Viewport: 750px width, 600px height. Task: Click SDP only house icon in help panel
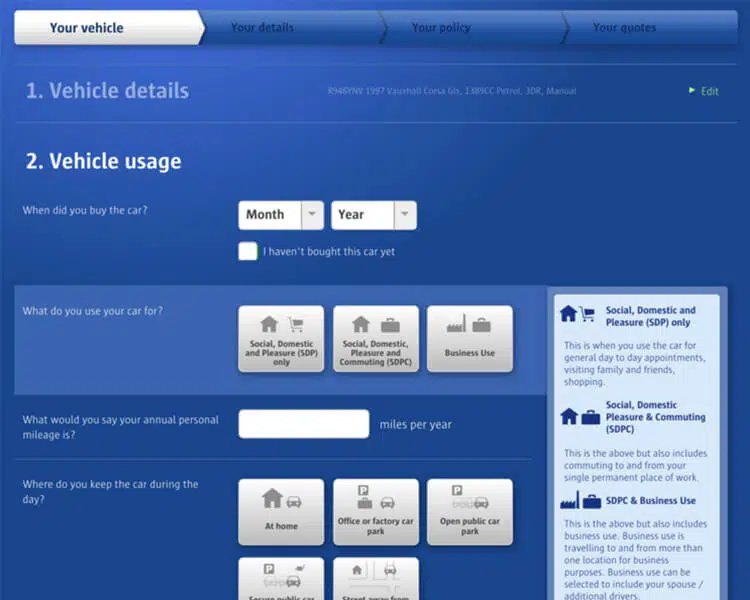[x=569, y=314]
